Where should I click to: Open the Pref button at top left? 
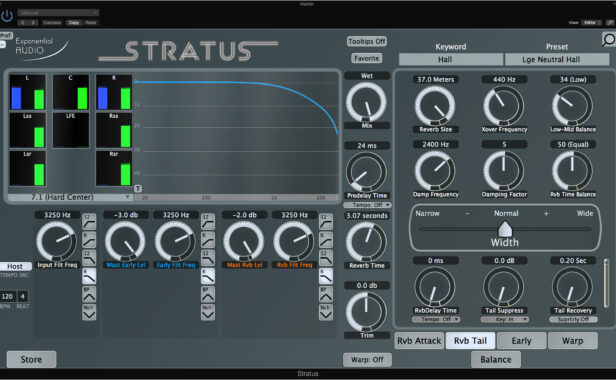(x=6, y=35)
